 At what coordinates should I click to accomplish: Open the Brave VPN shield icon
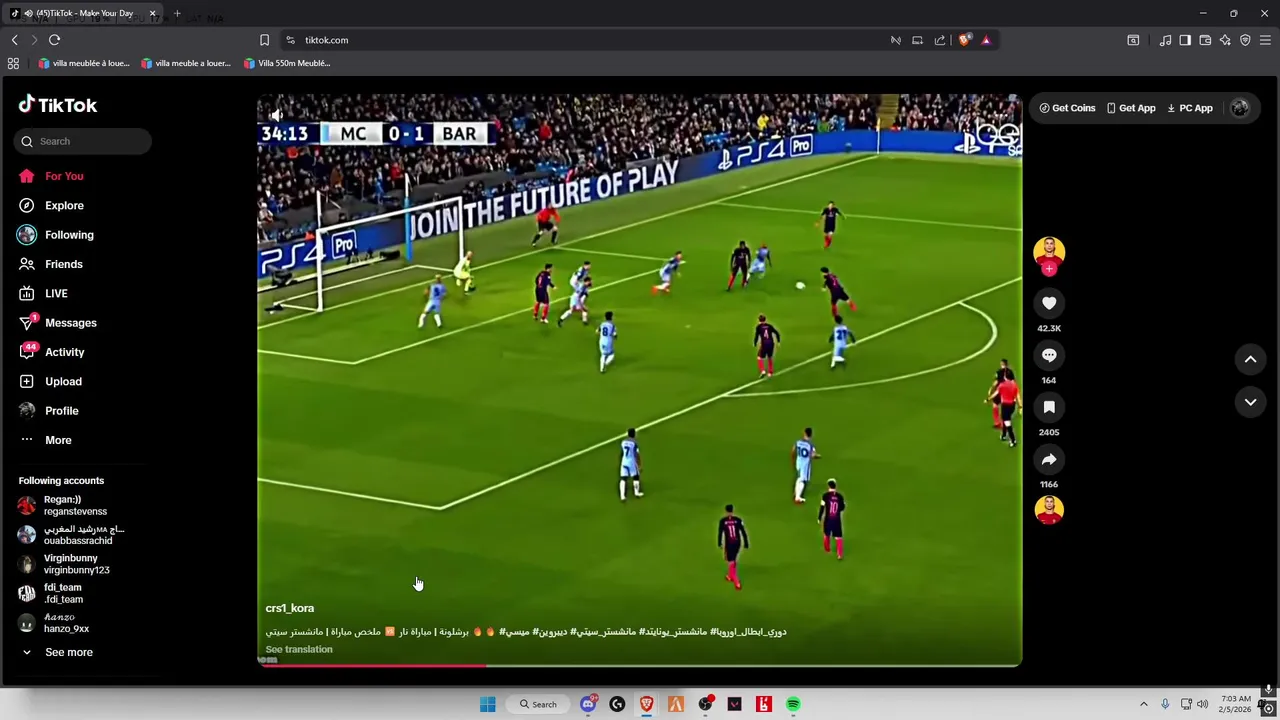[1245, 40]
